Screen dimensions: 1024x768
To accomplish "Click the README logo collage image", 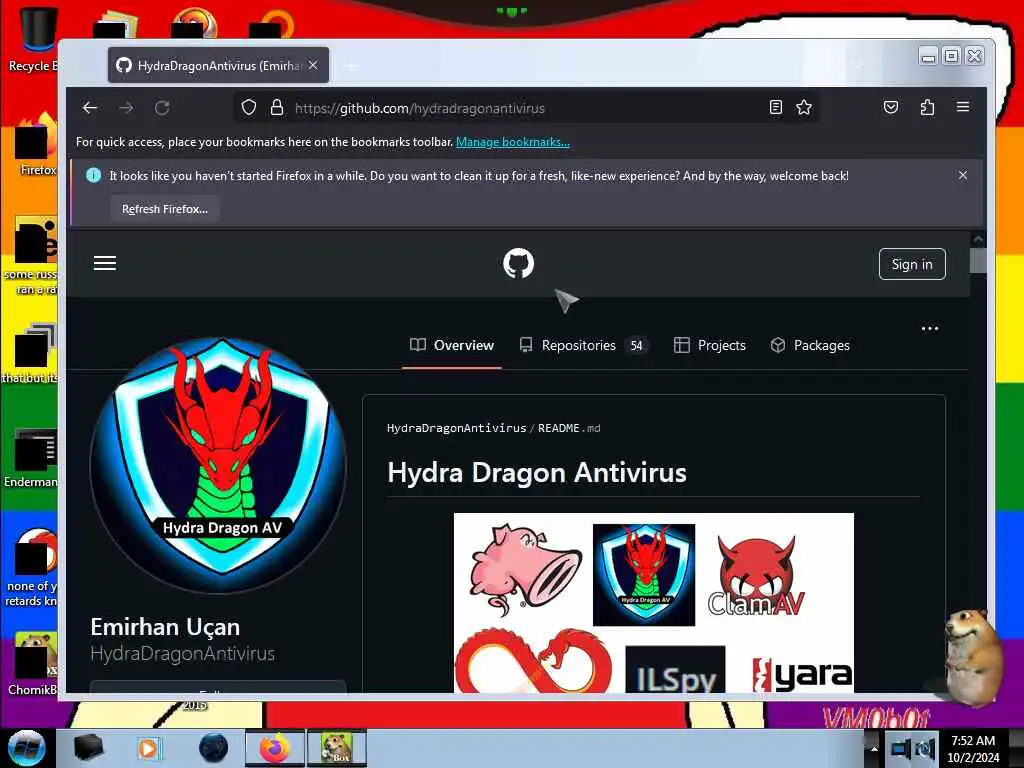I will click(x=654, y=603).
